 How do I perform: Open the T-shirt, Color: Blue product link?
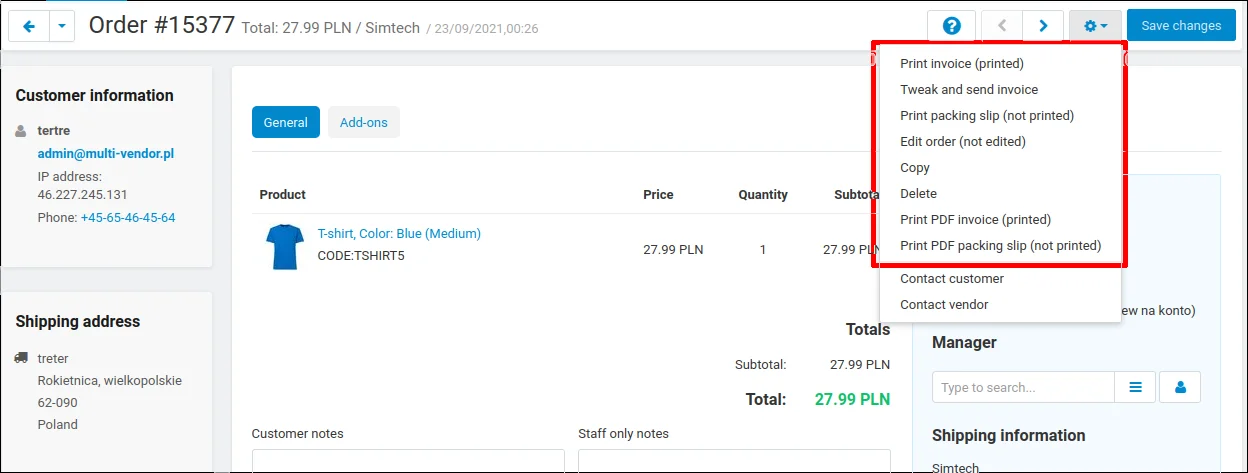point(399,234)
